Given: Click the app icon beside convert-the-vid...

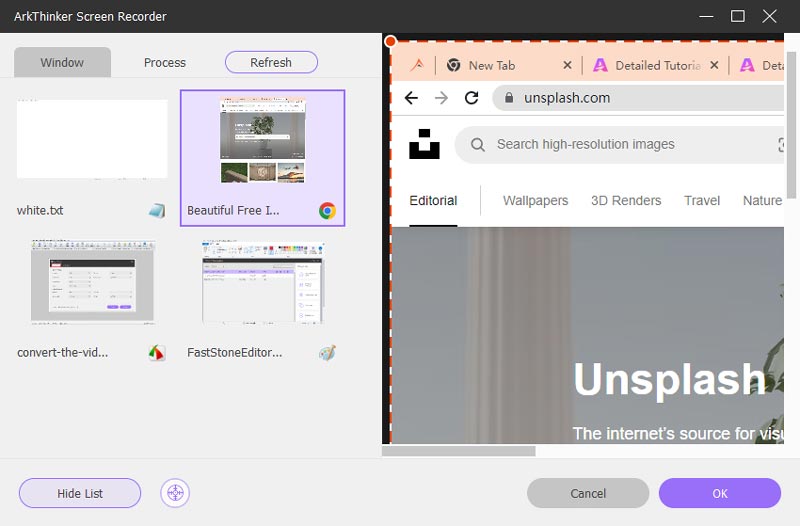Looking at the screenshot, I should click(x=157, y=353).
